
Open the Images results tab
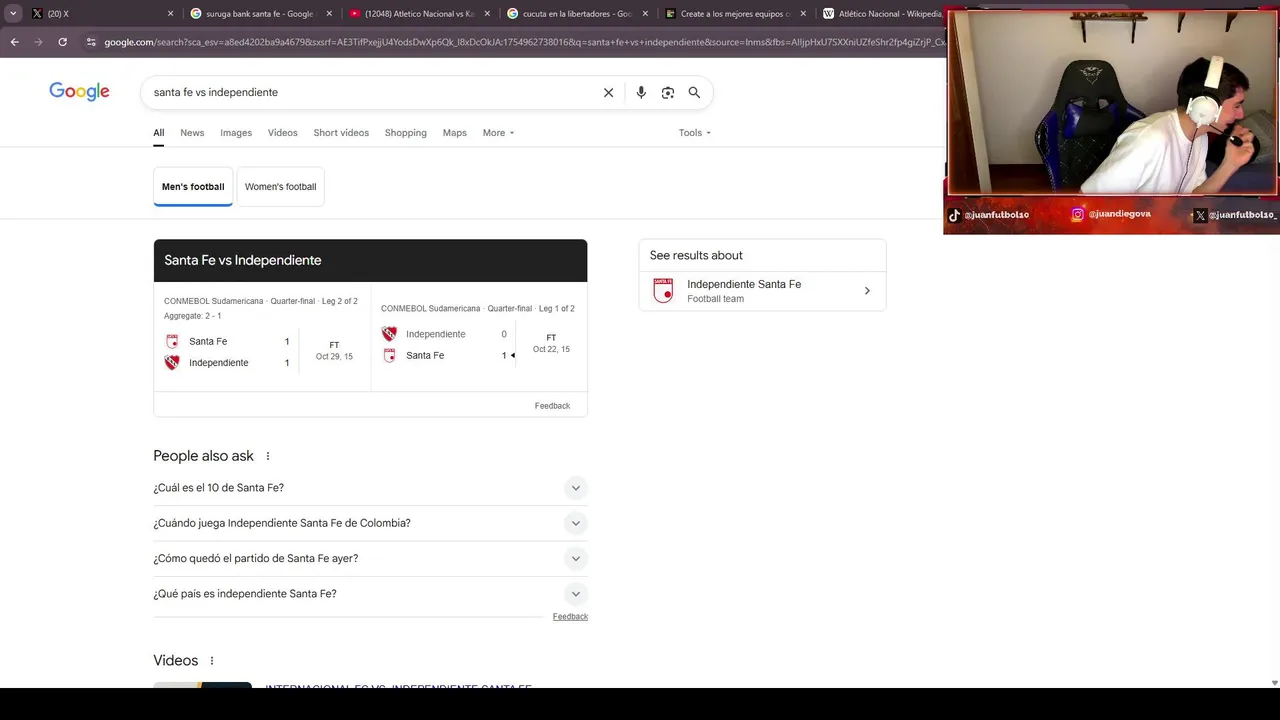[x=236, y=132]
